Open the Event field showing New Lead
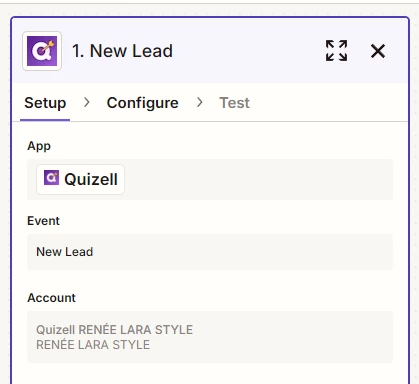419x384 pixels. (210, 252)
